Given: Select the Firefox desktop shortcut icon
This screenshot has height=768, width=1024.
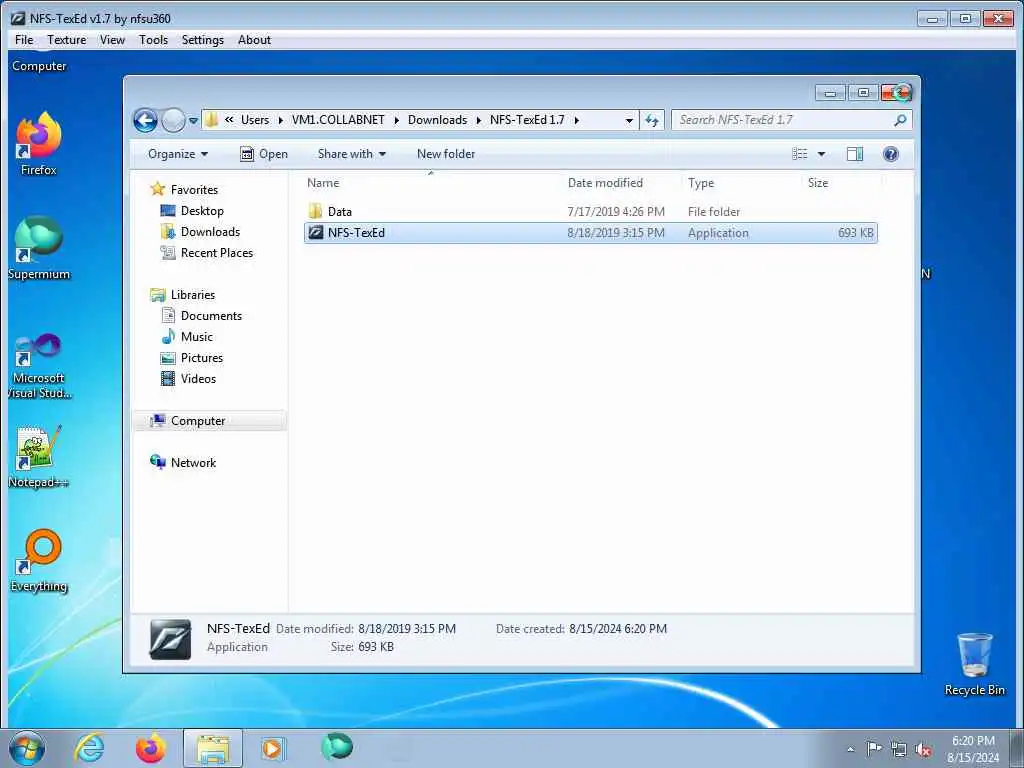Looking at the screenshot, I should 39,144.
